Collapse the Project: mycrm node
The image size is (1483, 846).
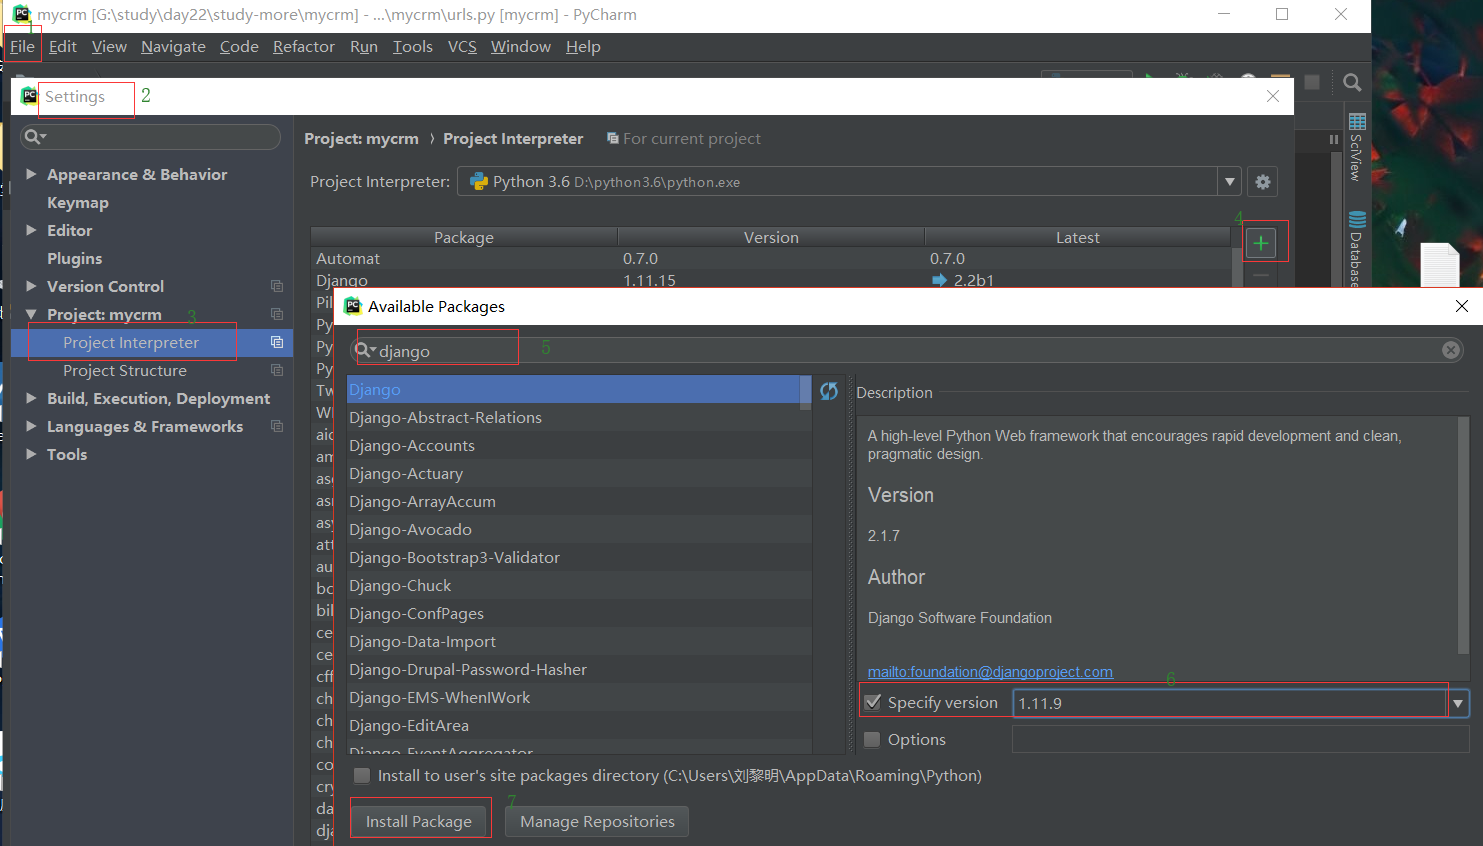(x=31, y=314)
